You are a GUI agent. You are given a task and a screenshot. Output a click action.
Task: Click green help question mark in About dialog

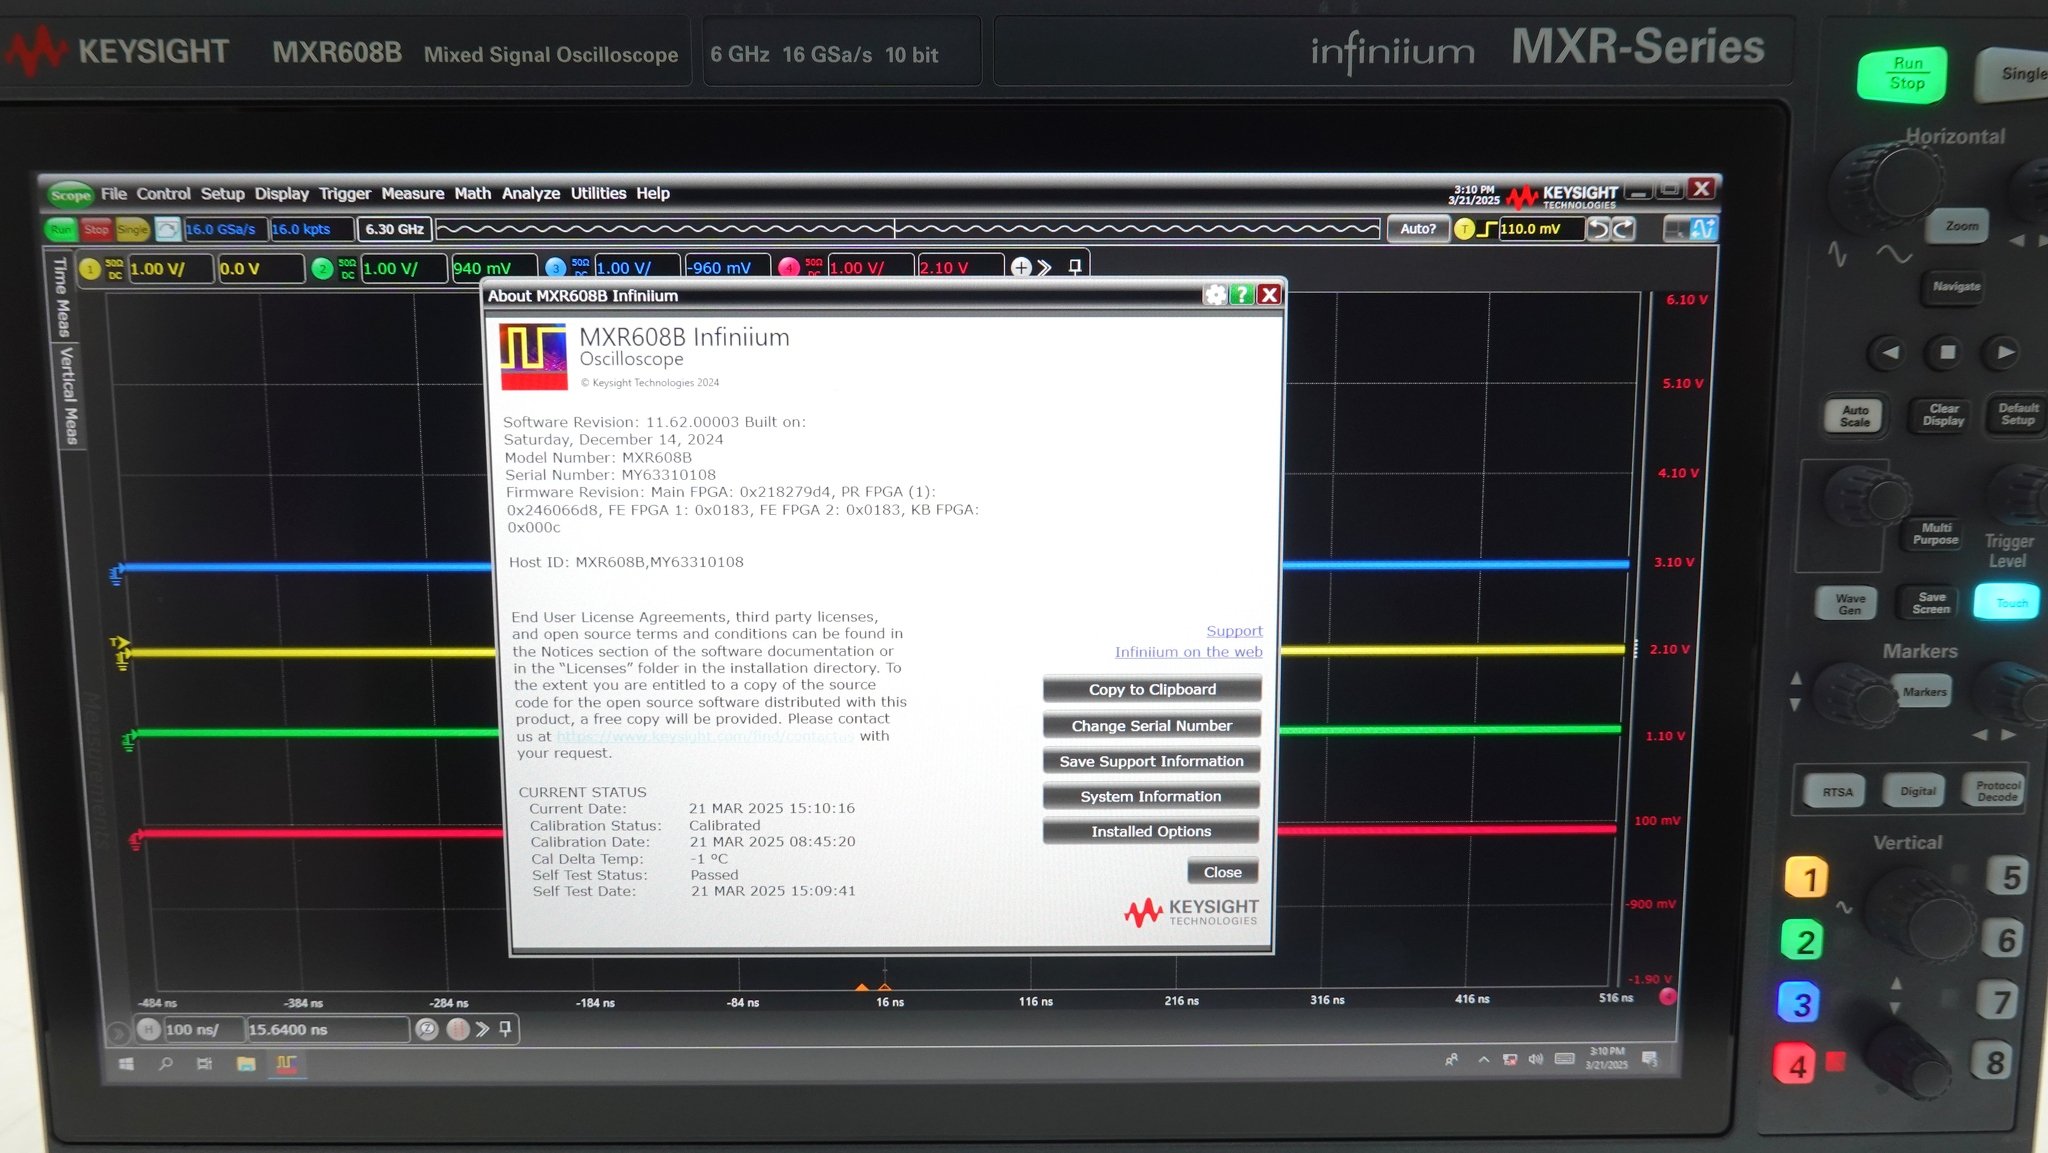click(x=1241, y=295)
